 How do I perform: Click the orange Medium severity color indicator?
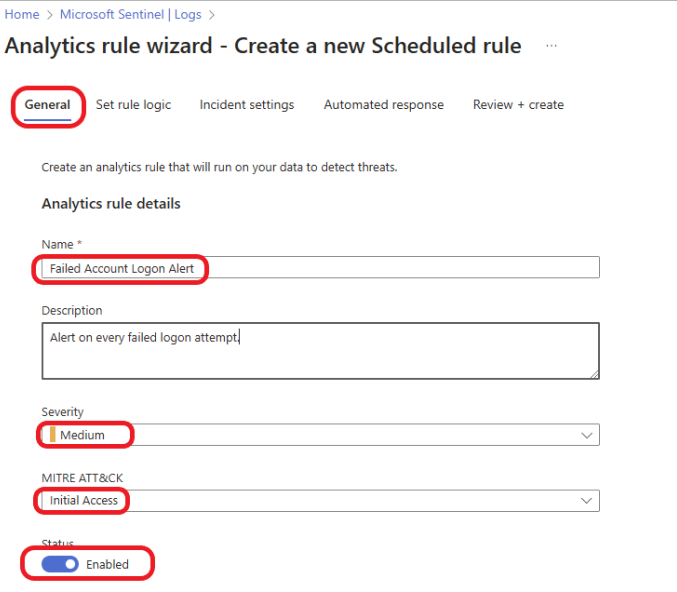(53, 434)
